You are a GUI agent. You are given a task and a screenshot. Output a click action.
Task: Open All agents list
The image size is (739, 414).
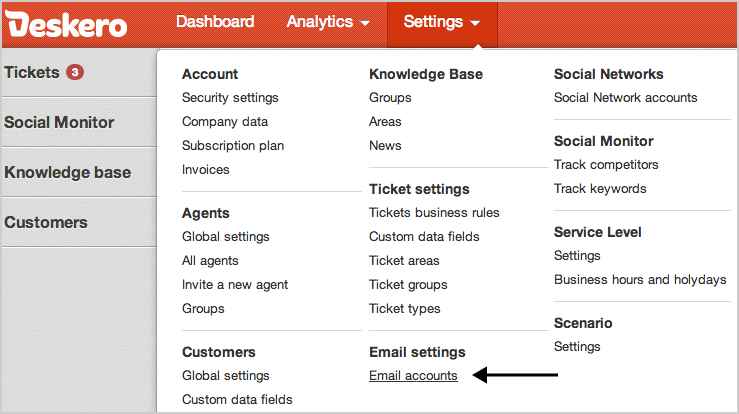point(210,261)
